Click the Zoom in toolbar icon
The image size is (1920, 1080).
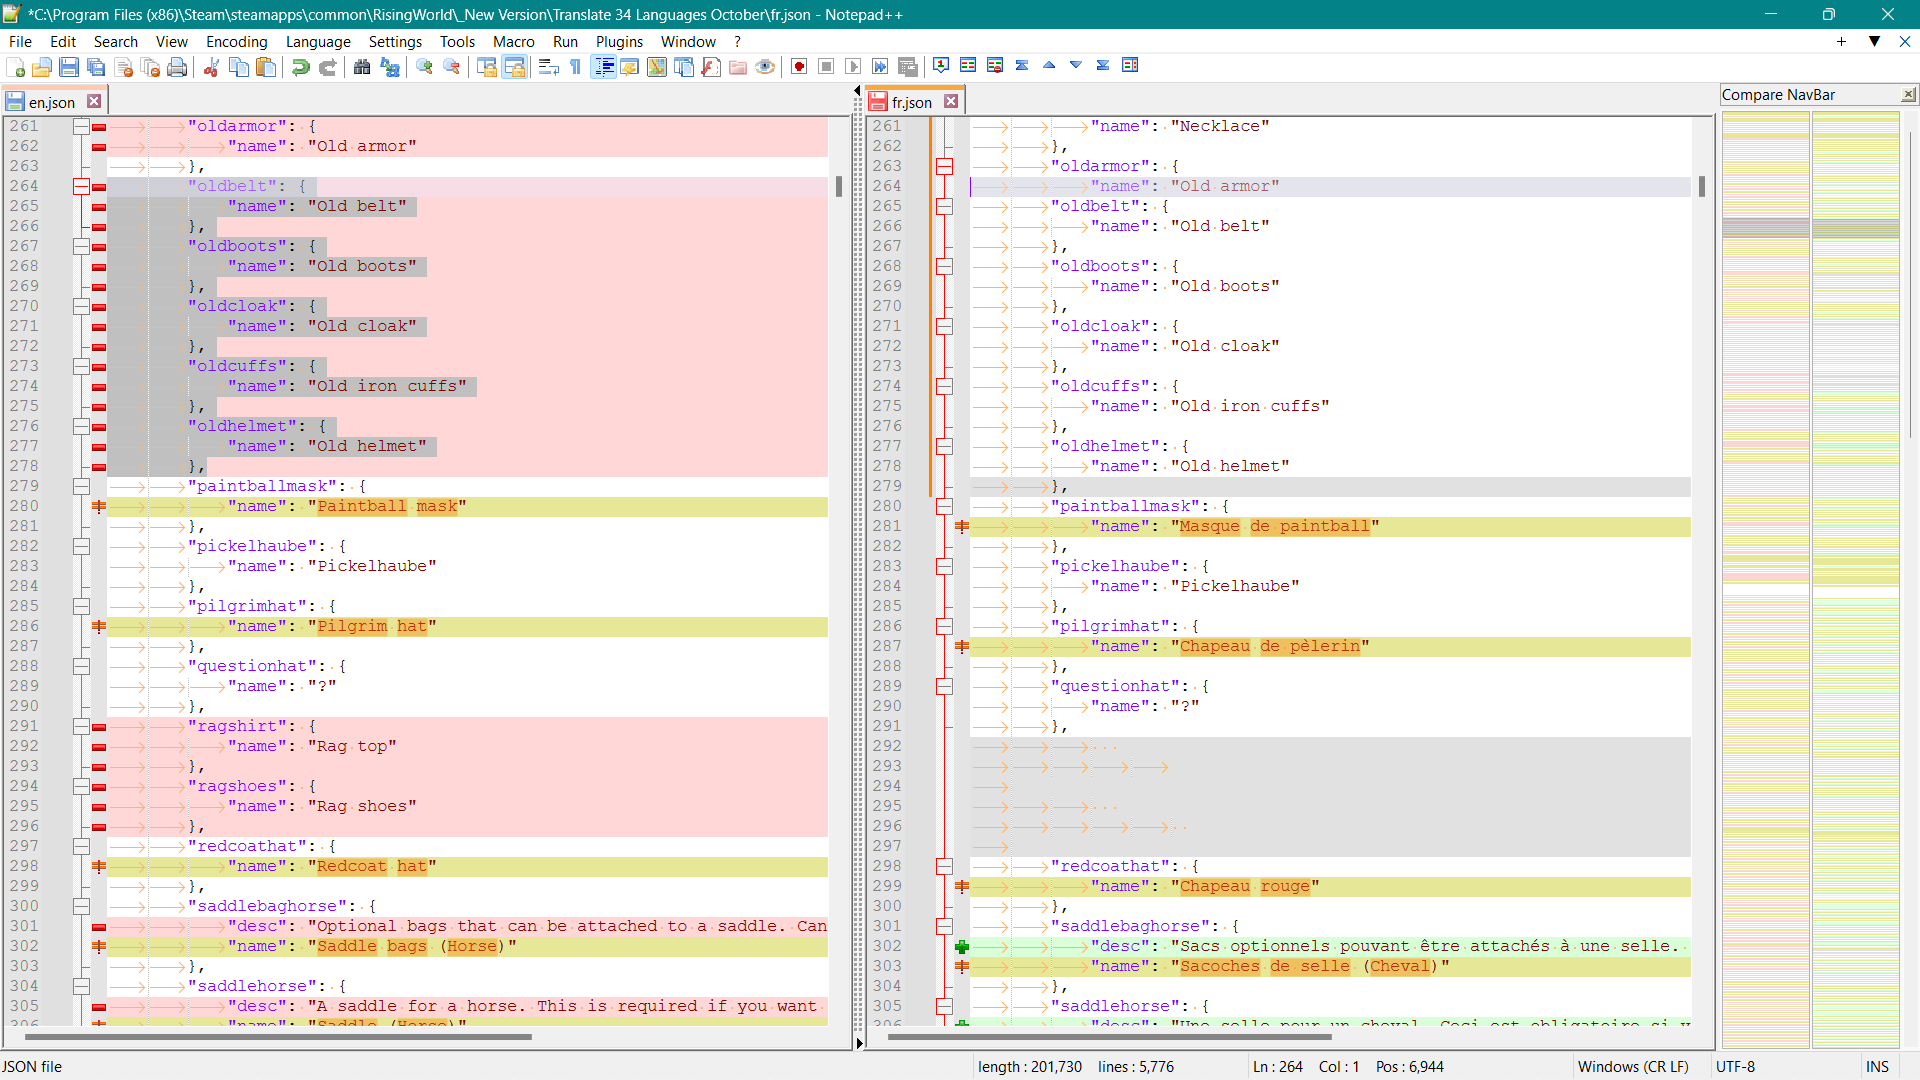(425, 67)
